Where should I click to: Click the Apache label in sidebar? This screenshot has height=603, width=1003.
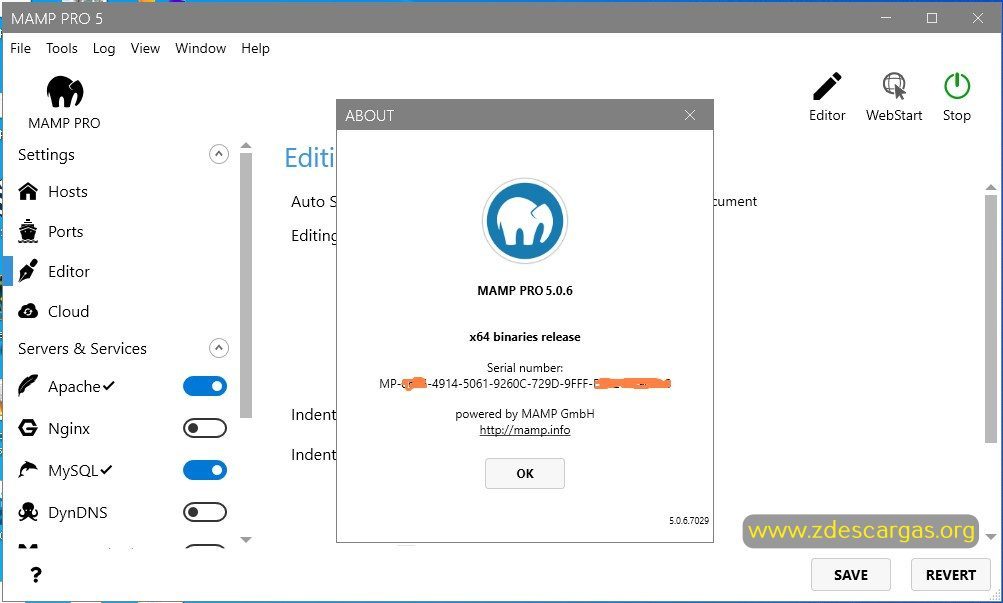[x=74, y=386]
